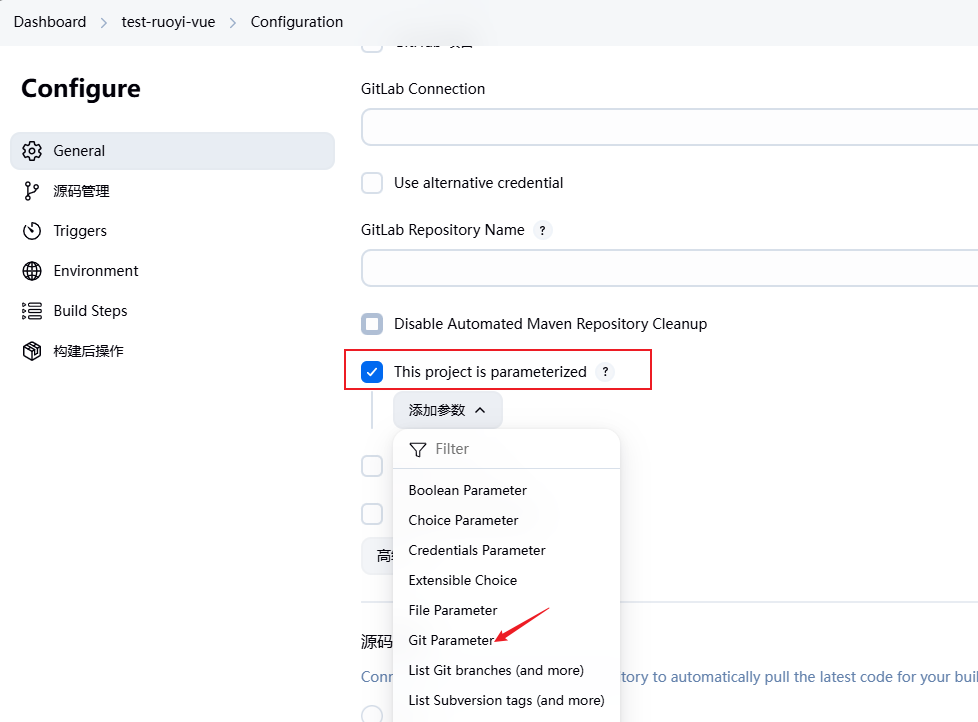The width and height of the screenshot is (978, 722).
Task: Open test-ruoyi-vue breadcrumb link
Action: point(168,22)
